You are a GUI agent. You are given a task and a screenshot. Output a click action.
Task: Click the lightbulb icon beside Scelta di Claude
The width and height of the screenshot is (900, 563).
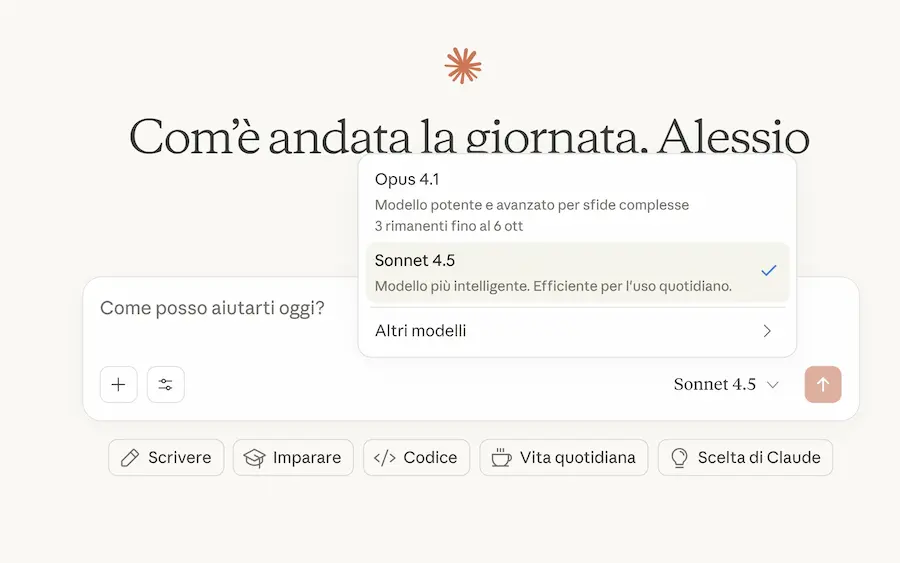[679, 458]
